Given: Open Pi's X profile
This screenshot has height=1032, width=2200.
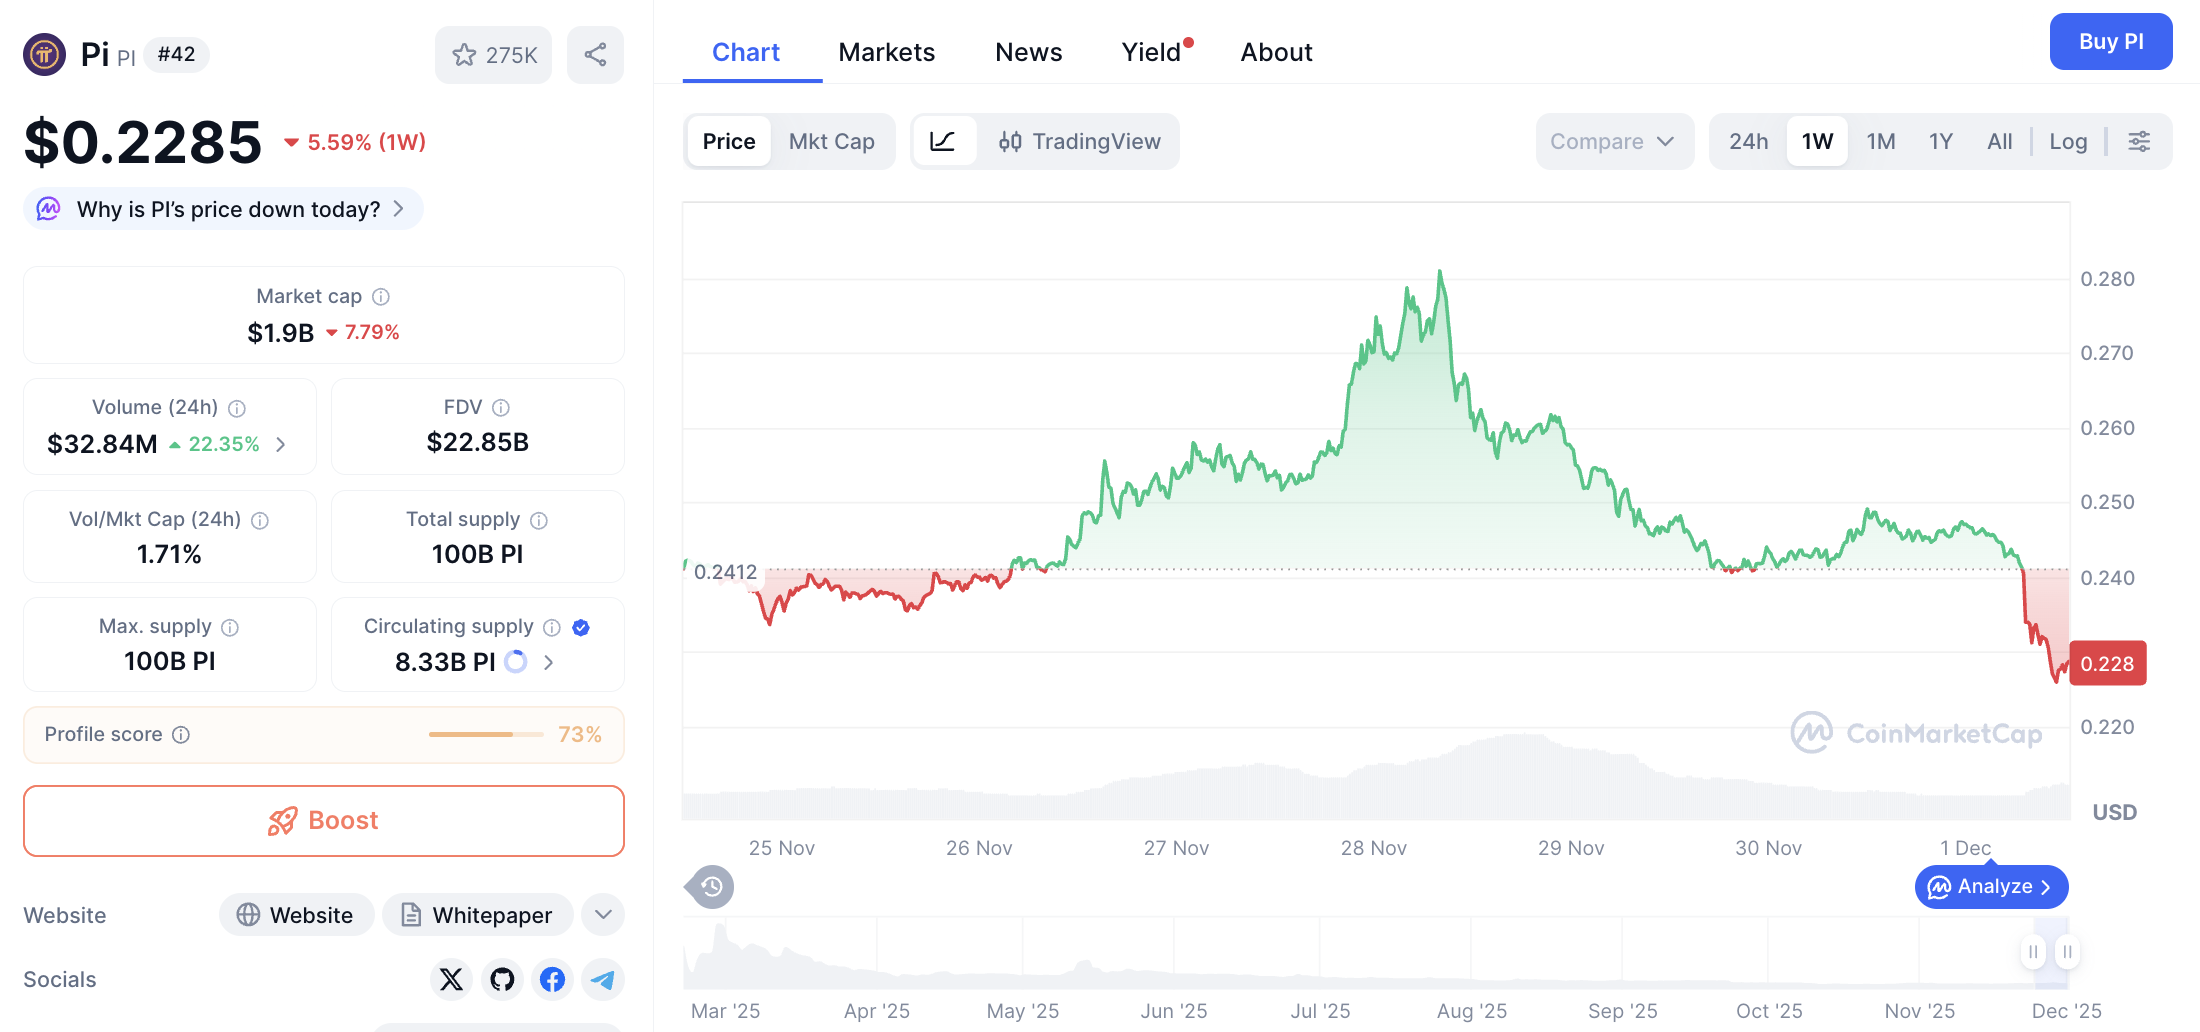Looking at the screenshot, I should 451,980.
